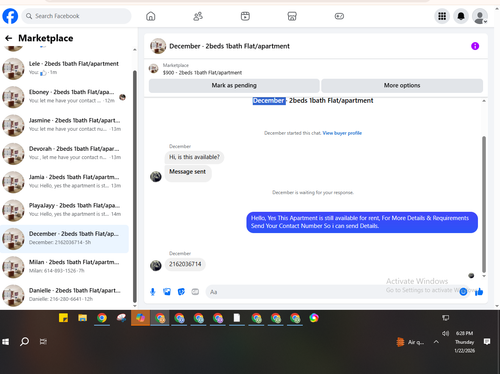
Task: Open the Jasmine conversation
Action: tap(65, 125)
